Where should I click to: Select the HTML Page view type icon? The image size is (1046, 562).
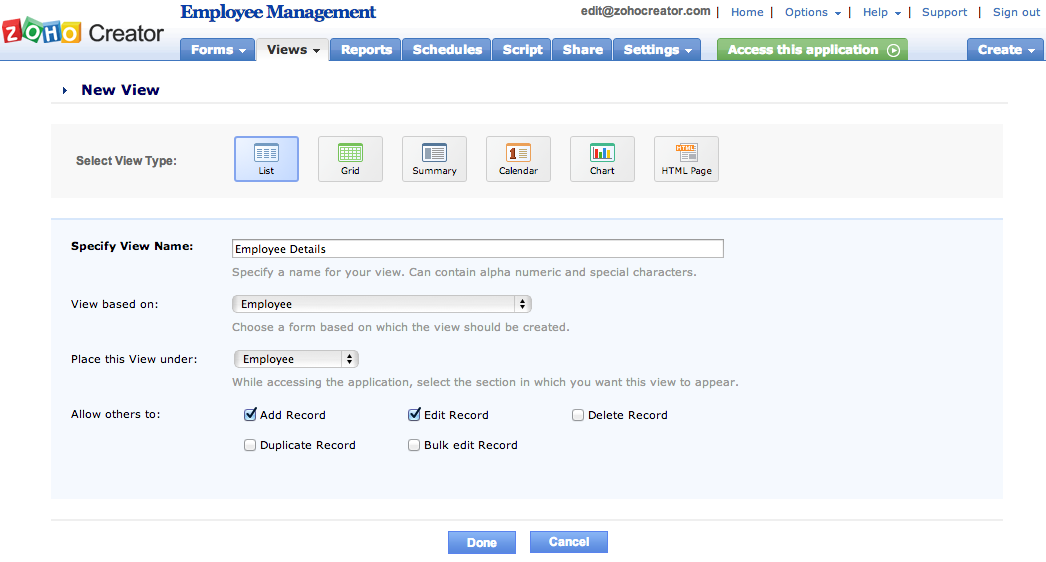tap(686, 158)
